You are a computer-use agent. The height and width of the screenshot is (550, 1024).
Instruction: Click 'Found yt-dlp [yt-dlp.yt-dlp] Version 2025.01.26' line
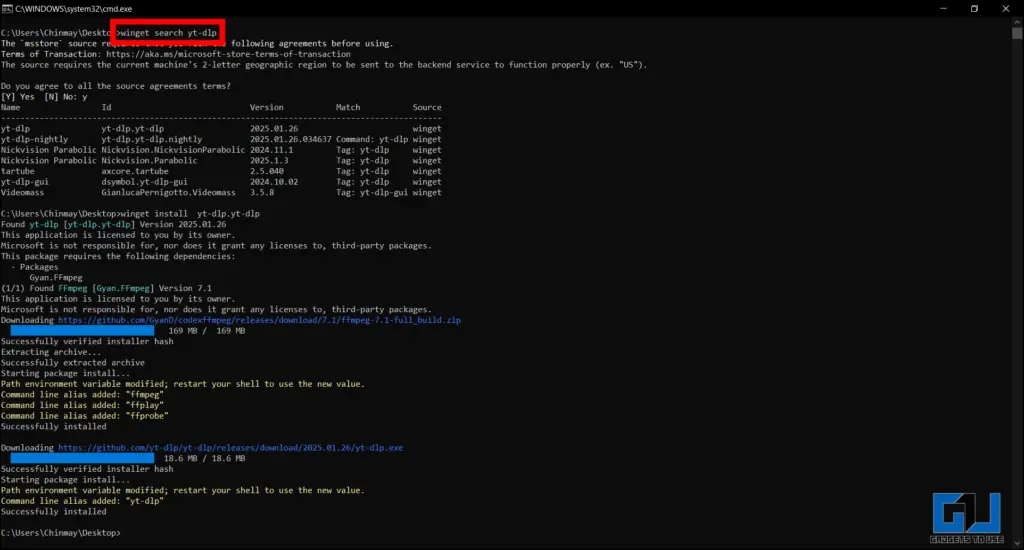(114, 224)
